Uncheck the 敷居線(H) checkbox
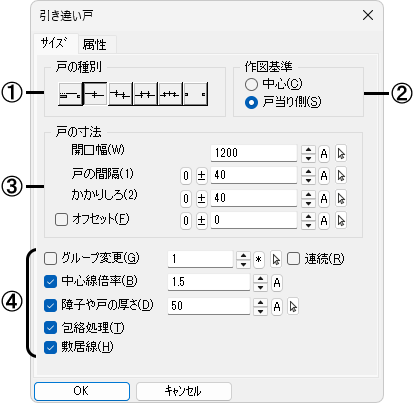The height and width of the screenshot is (403, 414). pyautogui.click(x=50, y=347)
